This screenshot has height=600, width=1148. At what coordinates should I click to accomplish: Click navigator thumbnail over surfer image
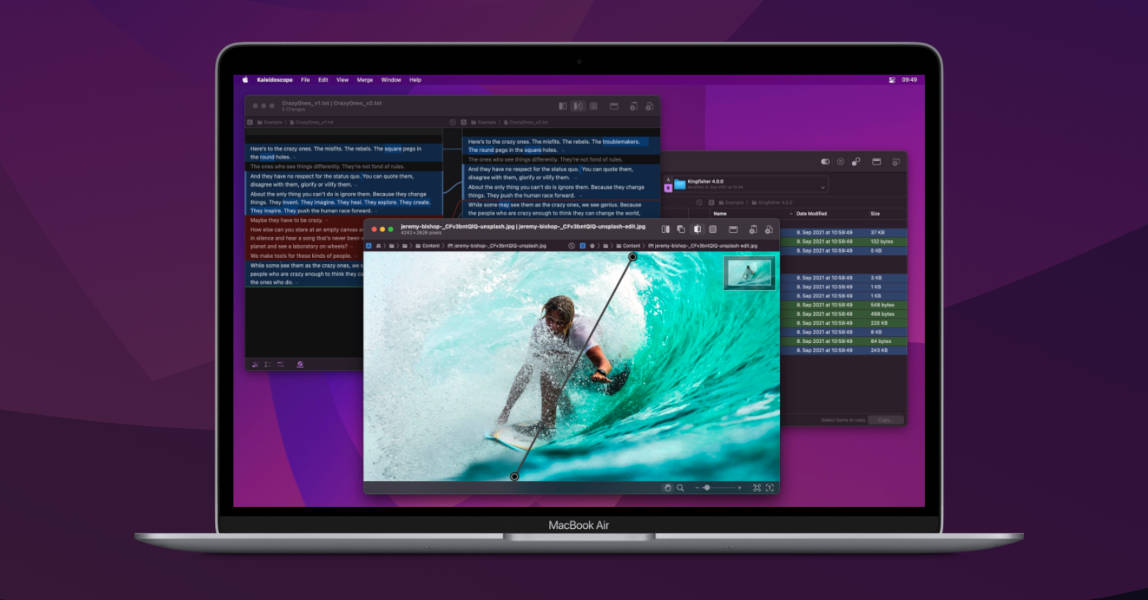click(749, 273)
